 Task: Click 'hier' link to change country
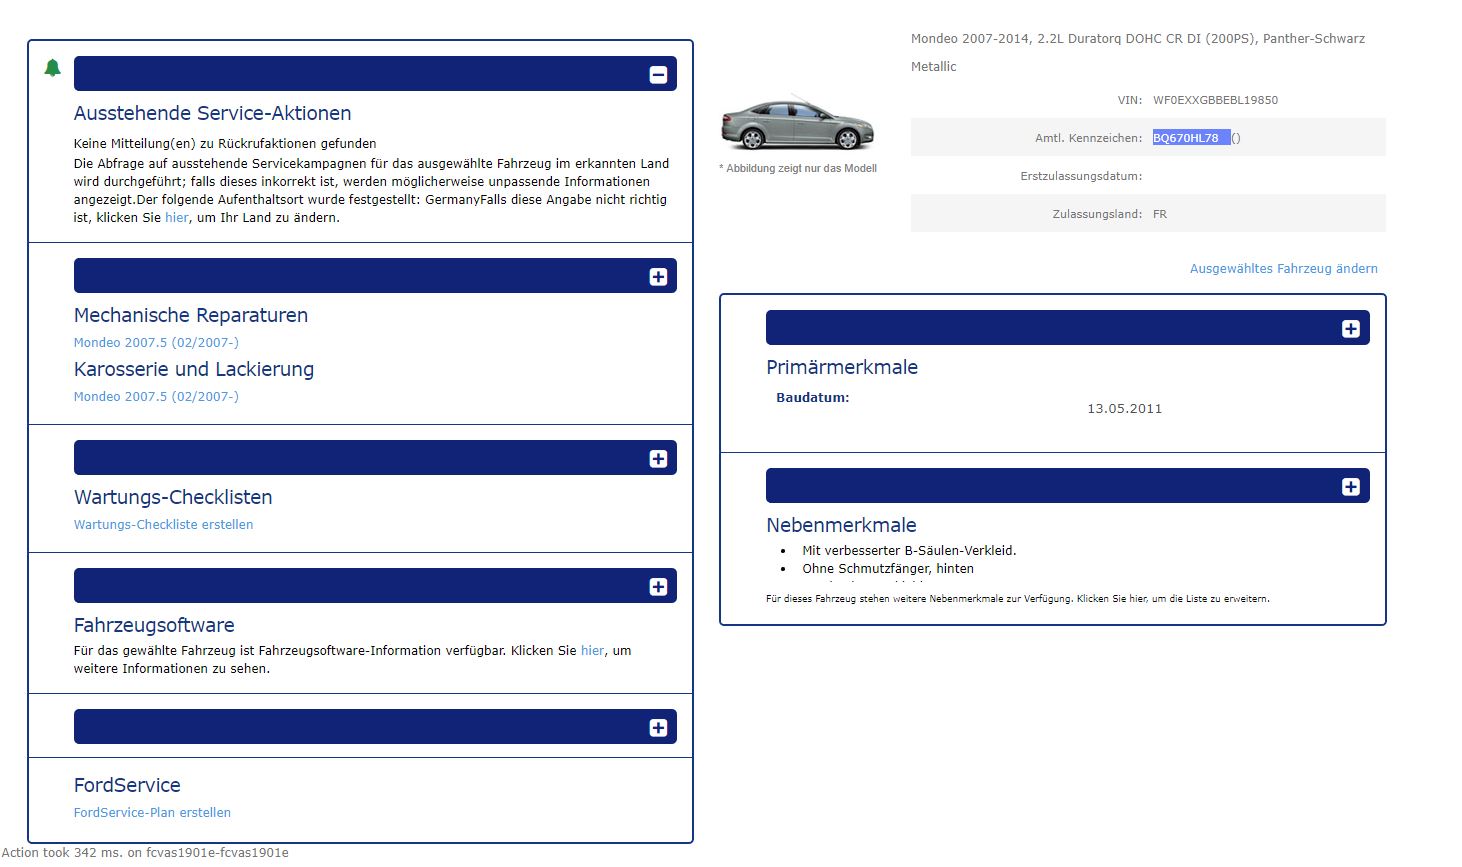[177, 218]
